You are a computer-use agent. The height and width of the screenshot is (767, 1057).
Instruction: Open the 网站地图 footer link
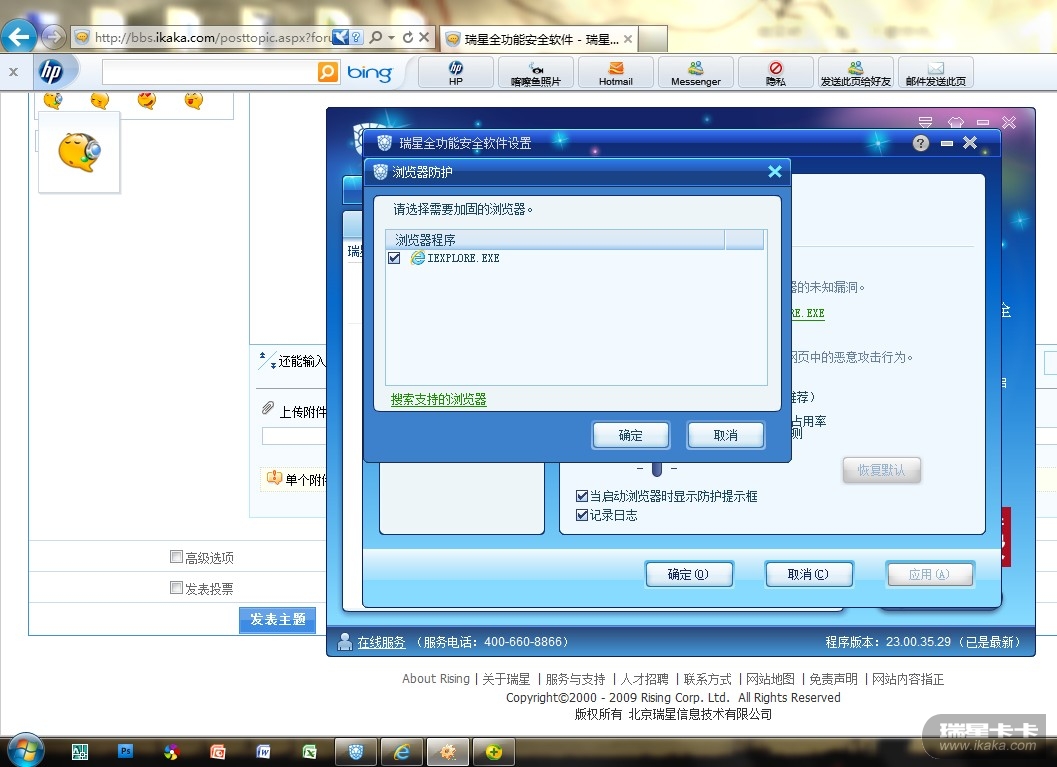tap(771, 679)
